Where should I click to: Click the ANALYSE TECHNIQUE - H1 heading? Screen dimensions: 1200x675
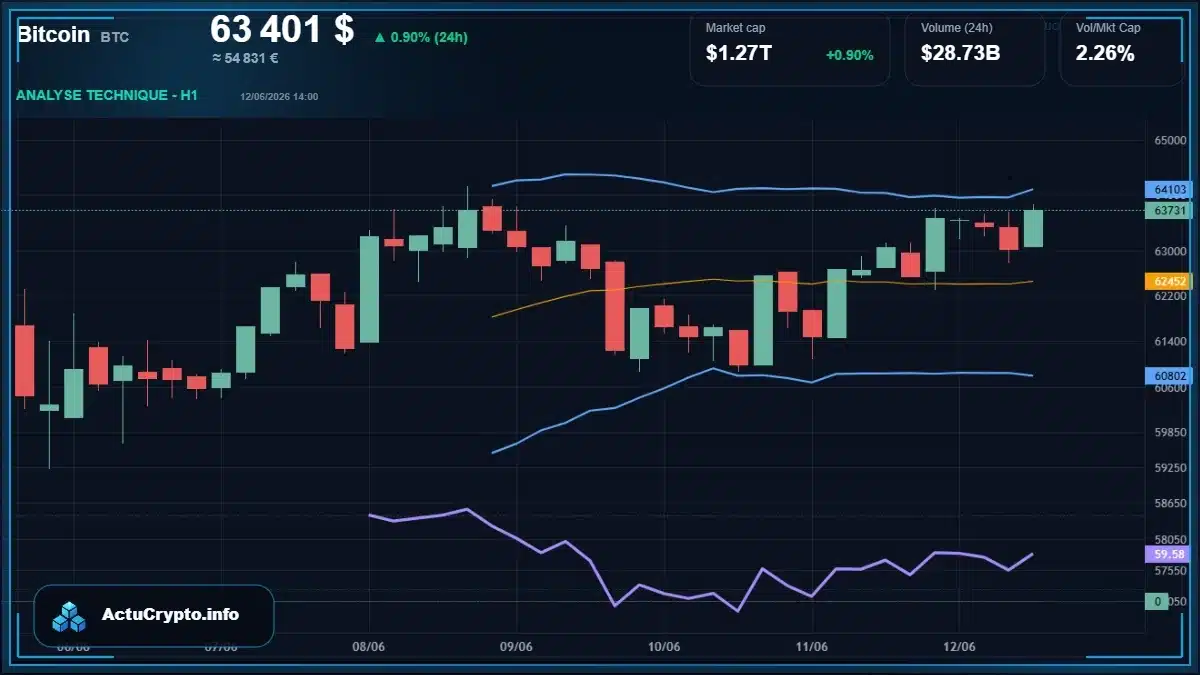(107, 95)
